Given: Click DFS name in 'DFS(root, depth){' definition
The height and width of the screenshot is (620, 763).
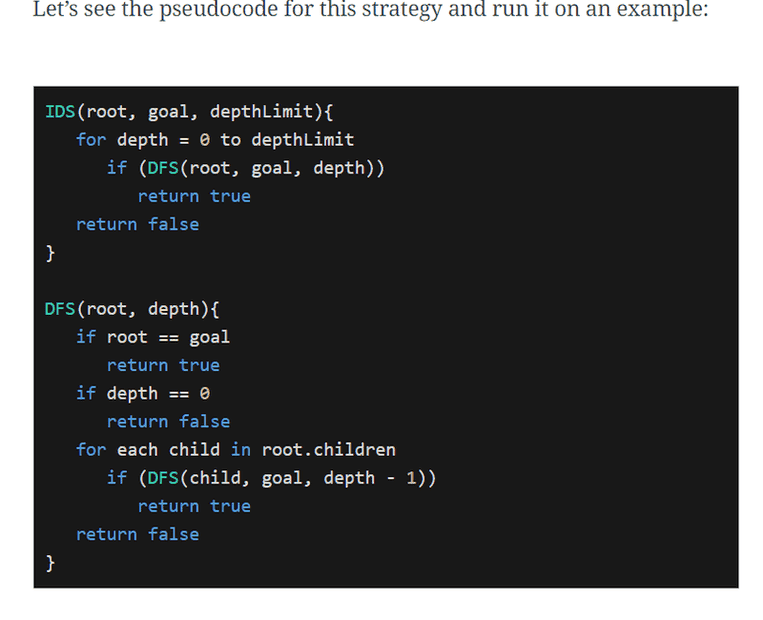Looking at the screenshot, I should coord(60,308).
